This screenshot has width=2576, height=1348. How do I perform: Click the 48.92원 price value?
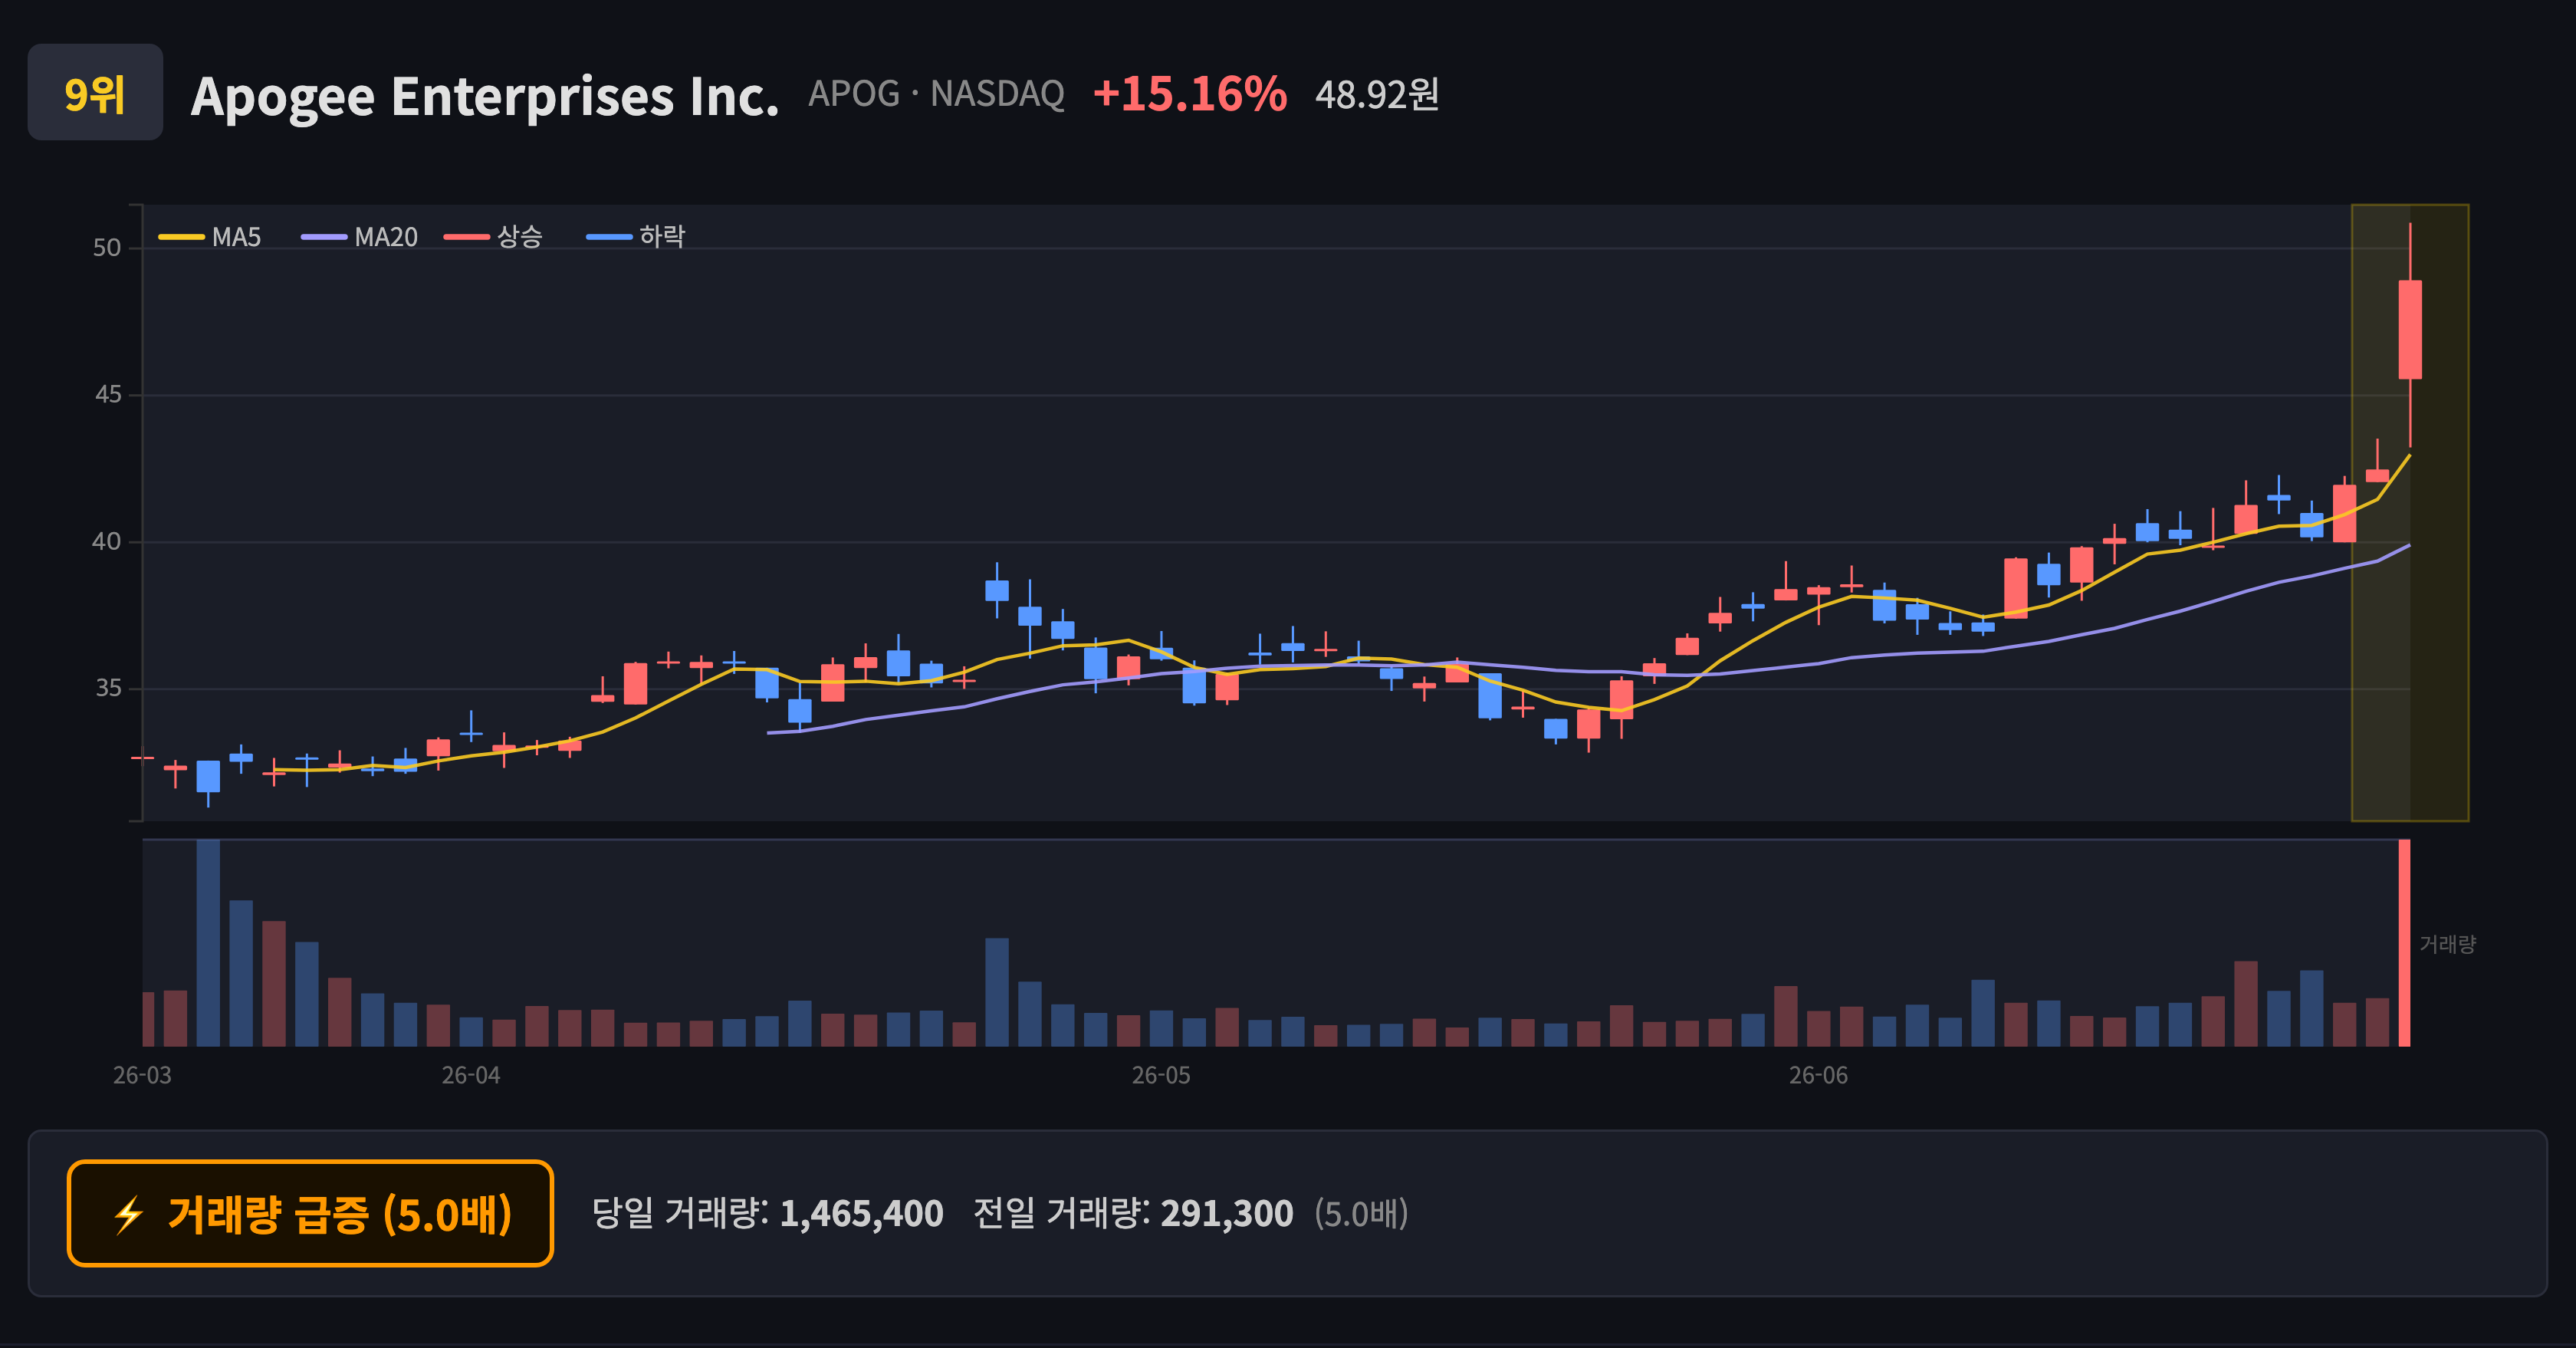tap(1377, 94)
